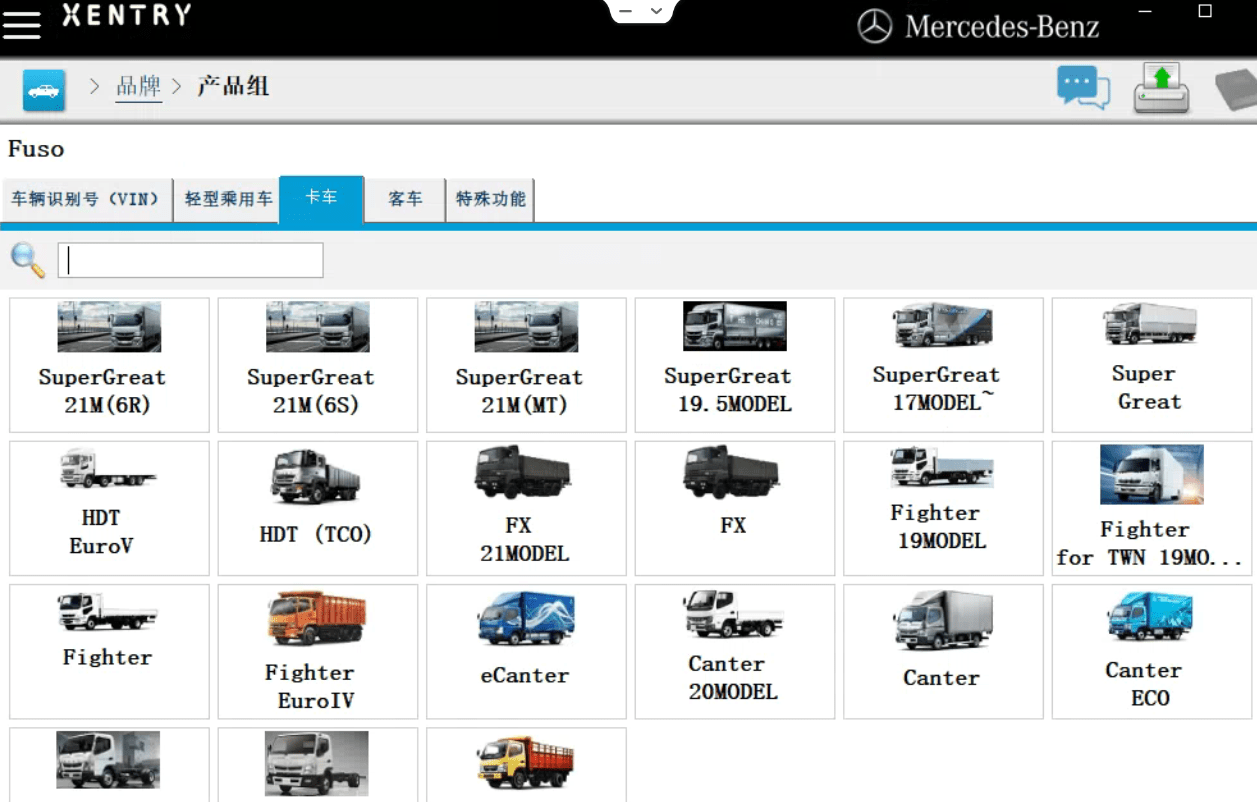The height and width of the screenshot is (802, 1257).
Task: Open the hamburger navigation menu
Action: coord(22,24)
